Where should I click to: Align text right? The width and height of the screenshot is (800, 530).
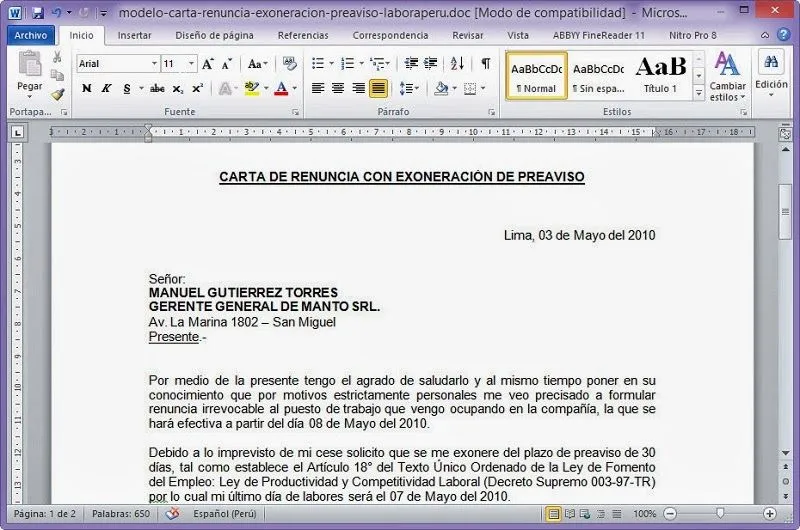click(358, 88)
